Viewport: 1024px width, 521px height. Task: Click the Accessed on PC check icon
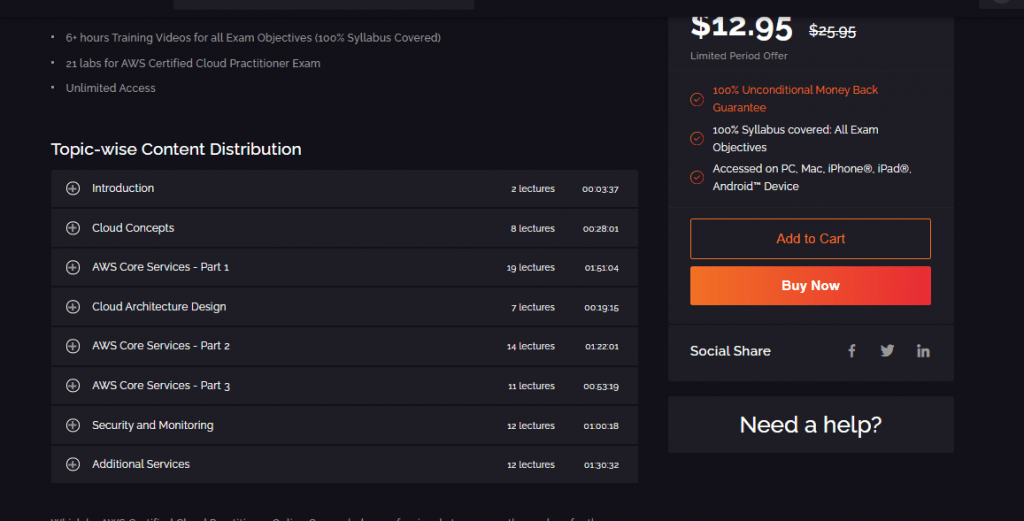697,178
